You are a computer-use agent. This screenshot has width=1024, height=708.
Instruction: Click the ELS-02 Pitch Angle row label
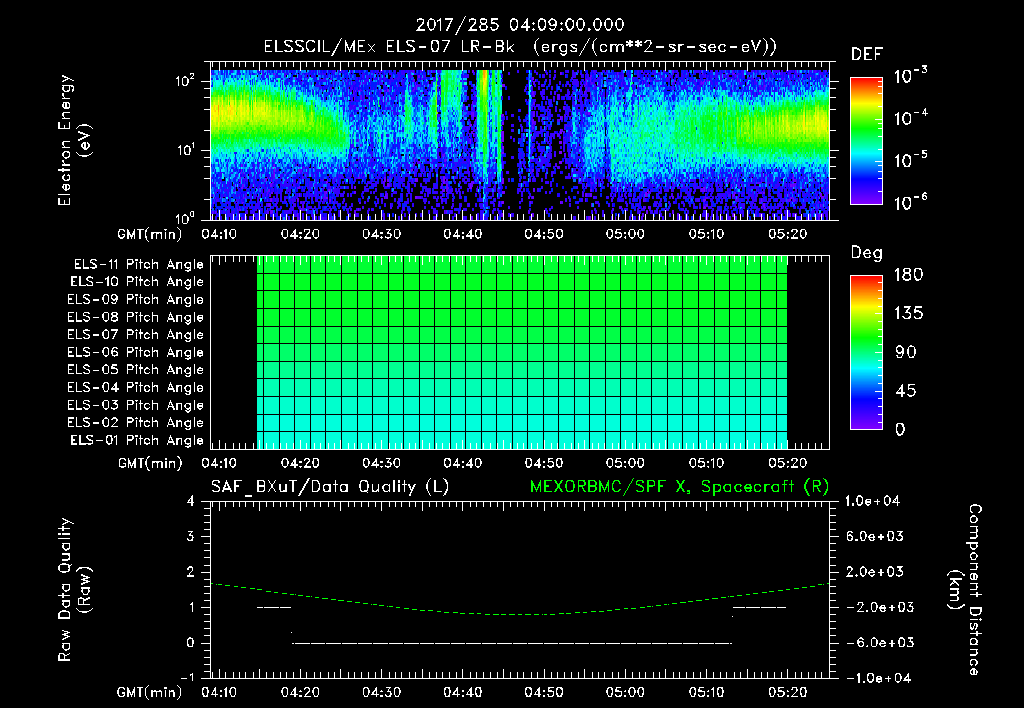[136, 423]
